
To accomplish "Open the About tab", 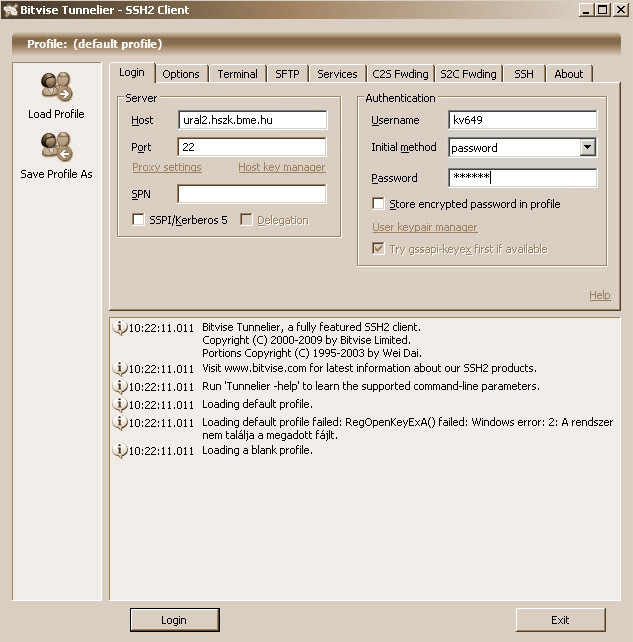I will 568,74.
